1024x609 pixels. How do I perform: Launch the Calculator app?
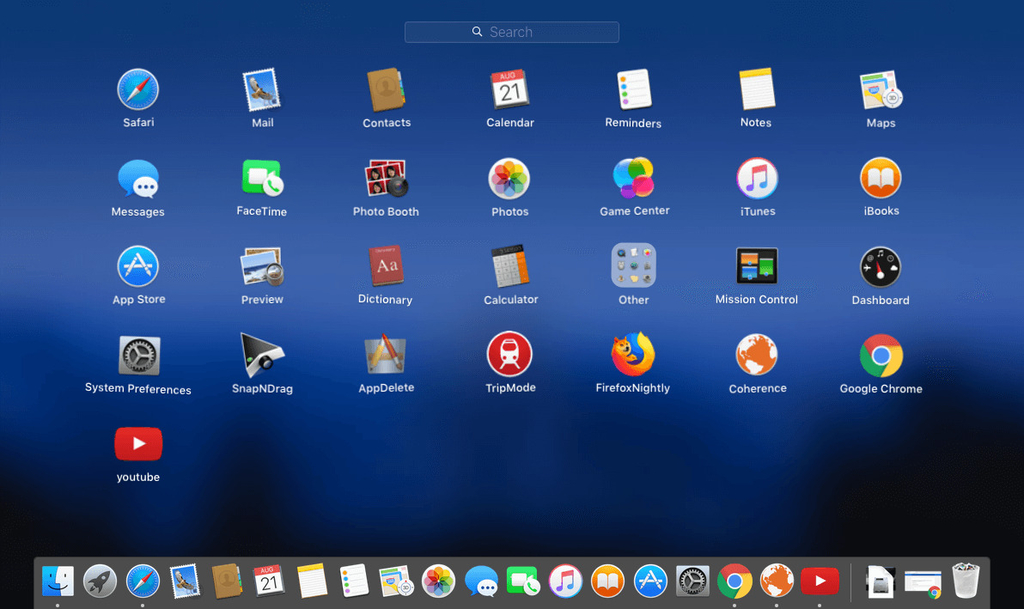[510, 266]
